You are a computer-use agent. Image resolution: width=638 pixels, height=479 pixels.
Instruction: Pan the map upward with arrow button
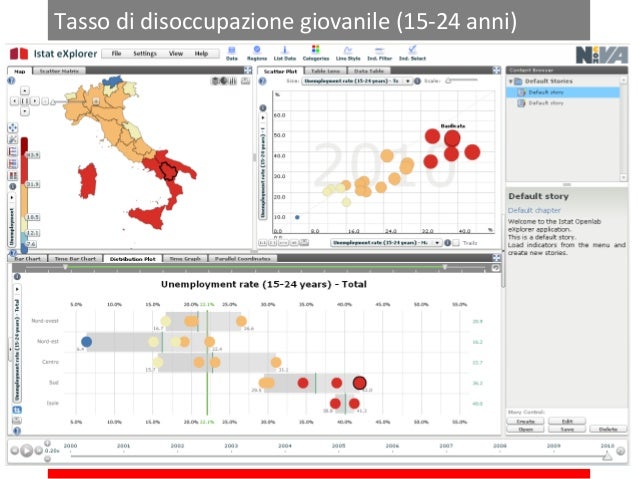coord(25,90)
